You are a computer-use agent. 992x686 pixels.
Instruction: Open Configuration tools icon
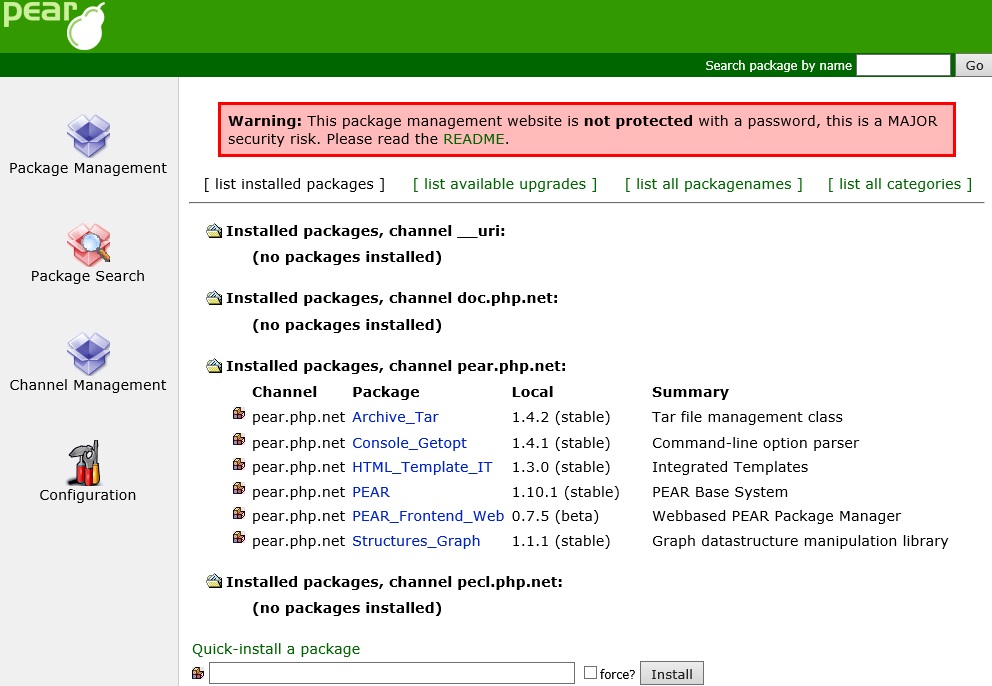[84, 463]
